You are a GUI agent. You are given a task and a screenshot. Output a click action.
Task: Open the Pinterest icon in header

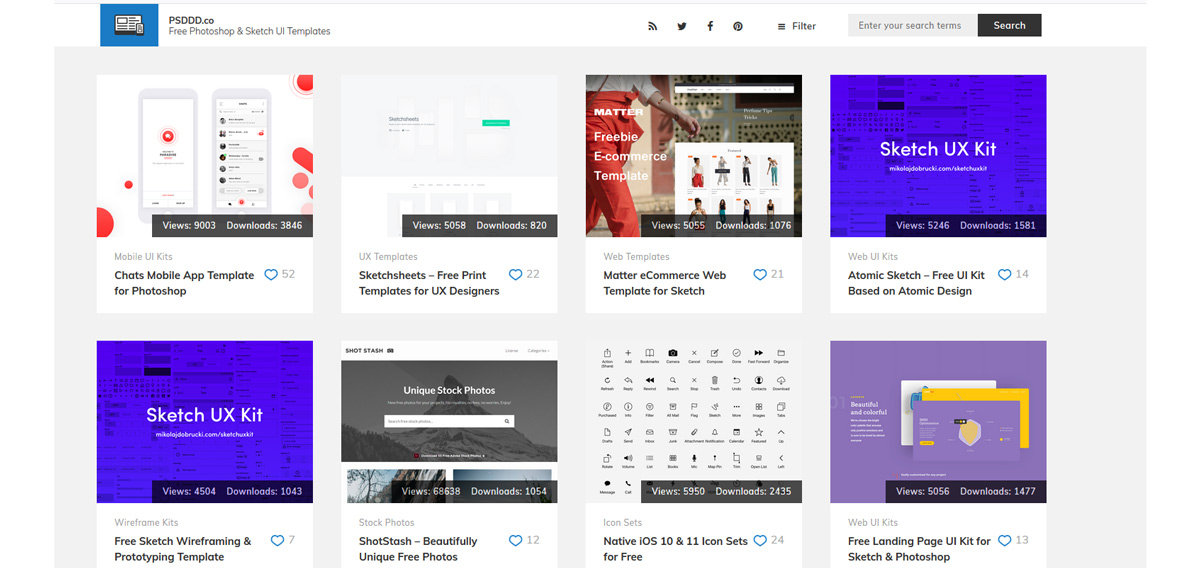tap(738, 26)
